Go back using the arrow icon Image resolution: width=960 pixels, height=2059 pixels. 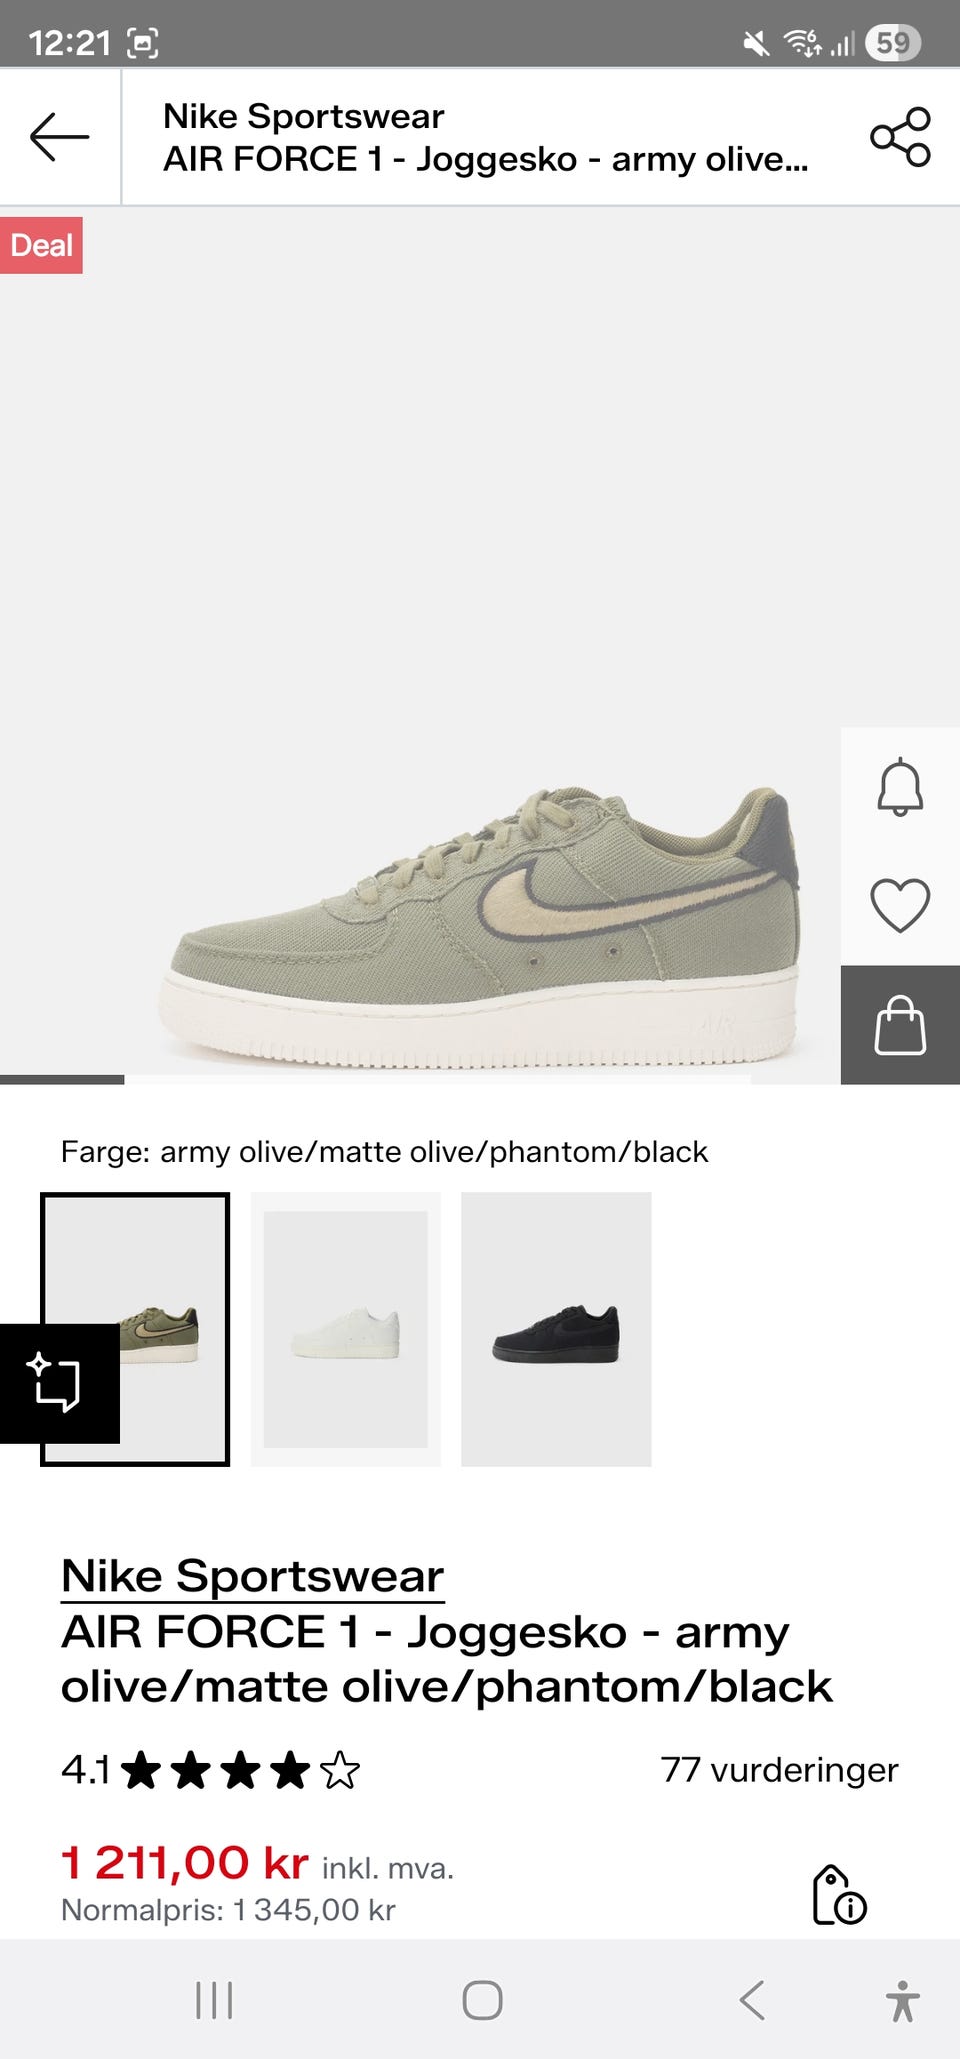pos(60,137)
